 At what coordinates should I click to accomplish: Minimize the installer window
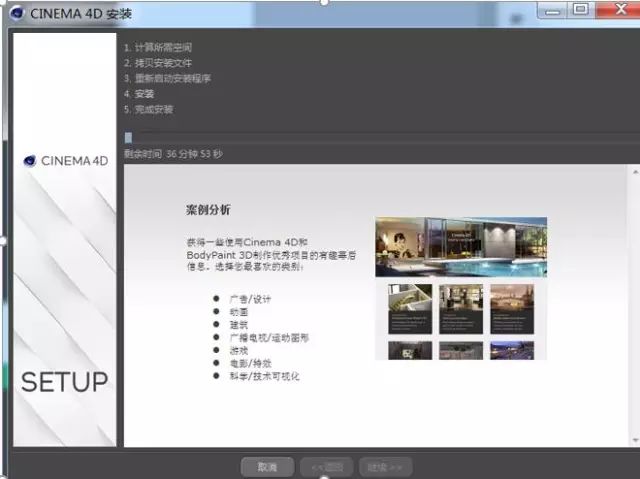553,10
